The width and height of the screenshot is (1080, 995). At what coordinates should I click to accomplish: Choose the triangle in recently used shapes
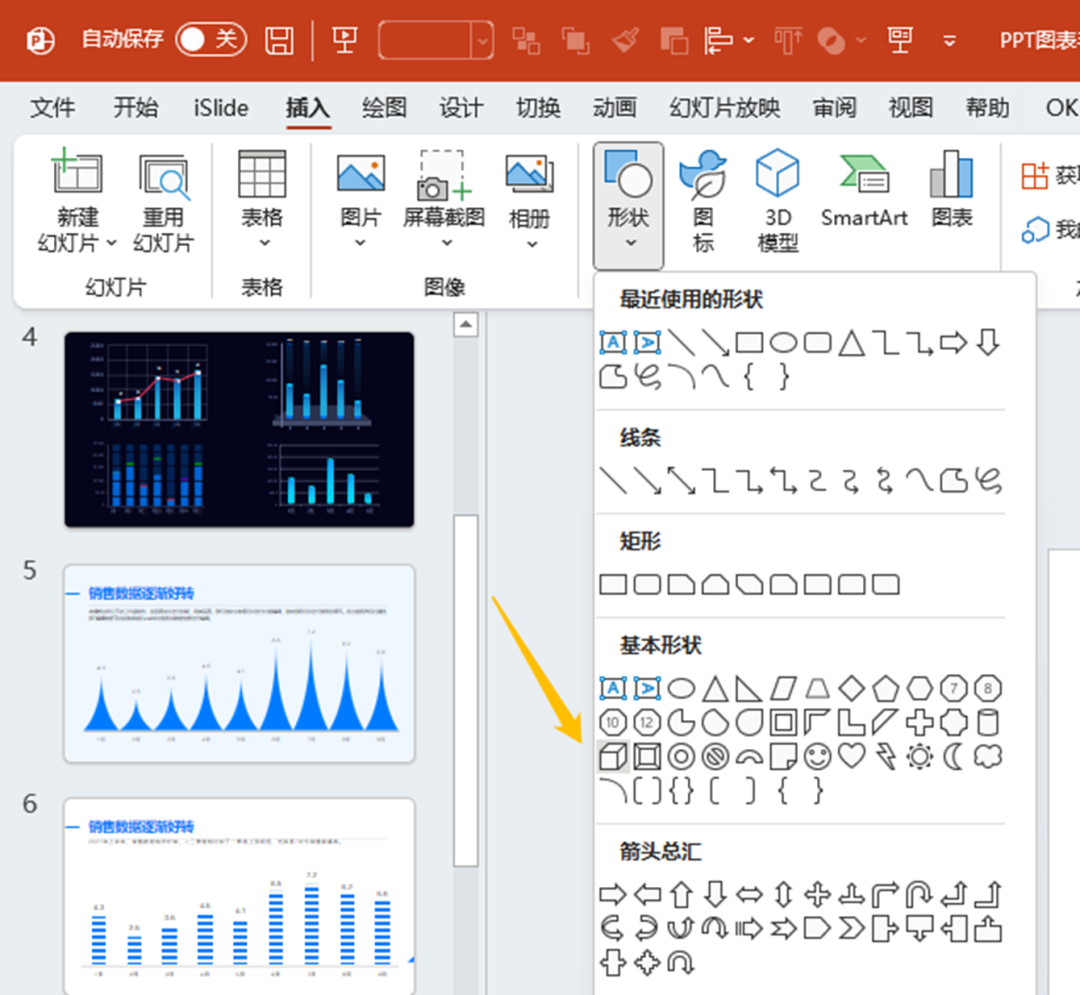point(851,342)
